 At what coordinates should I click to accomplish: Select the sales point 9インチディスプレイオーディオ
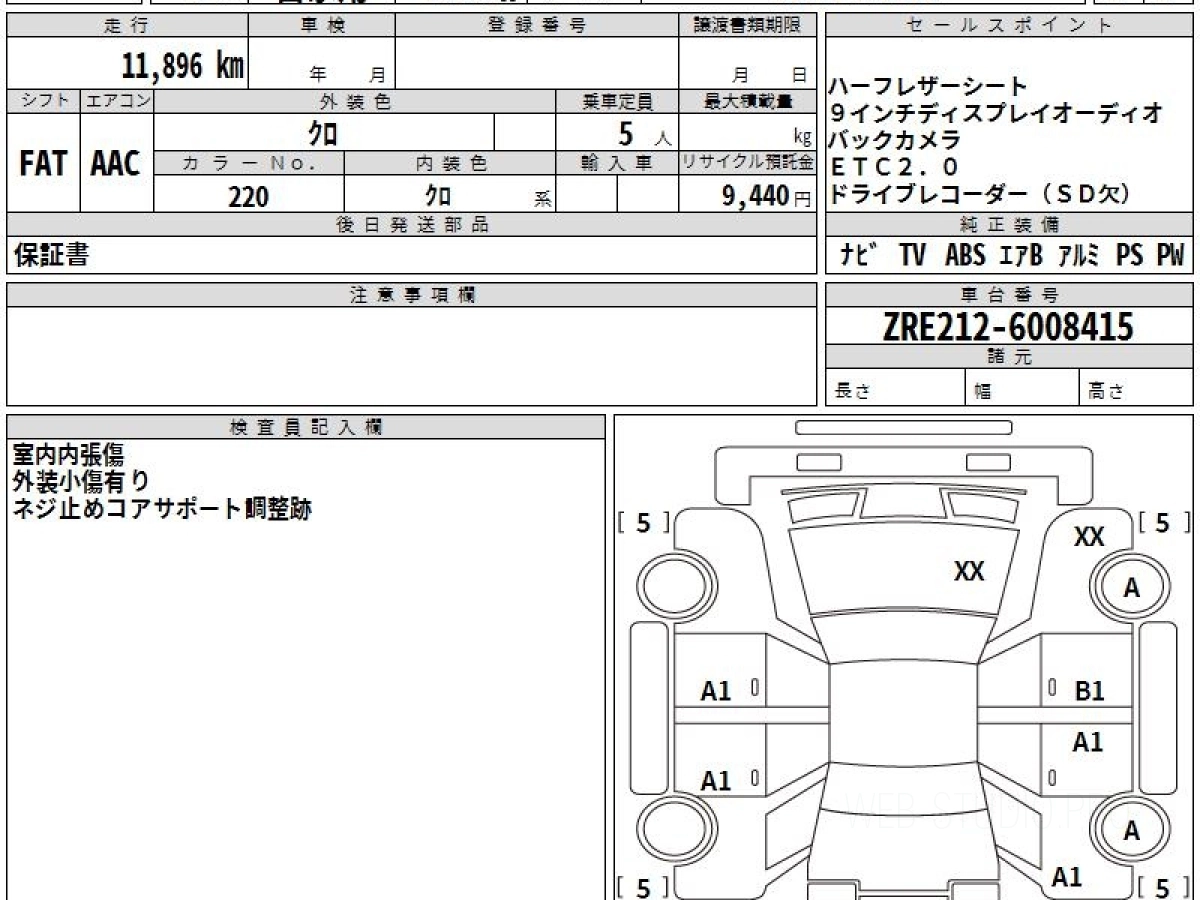[997, 113]
